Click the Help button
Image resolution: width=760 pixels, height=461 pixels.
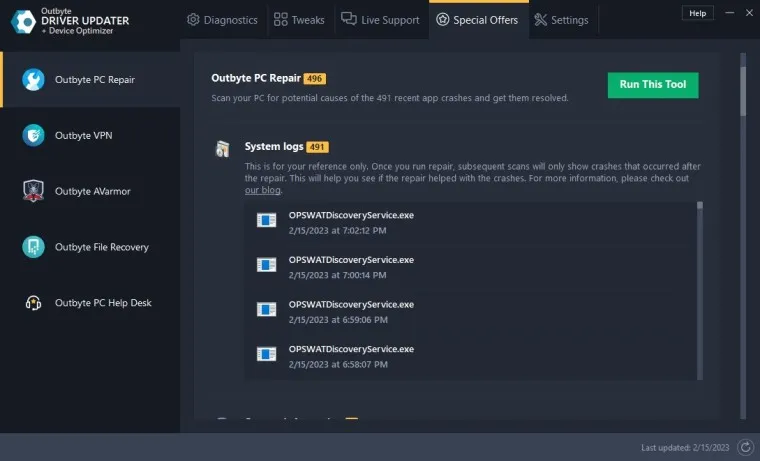(697, 13)
